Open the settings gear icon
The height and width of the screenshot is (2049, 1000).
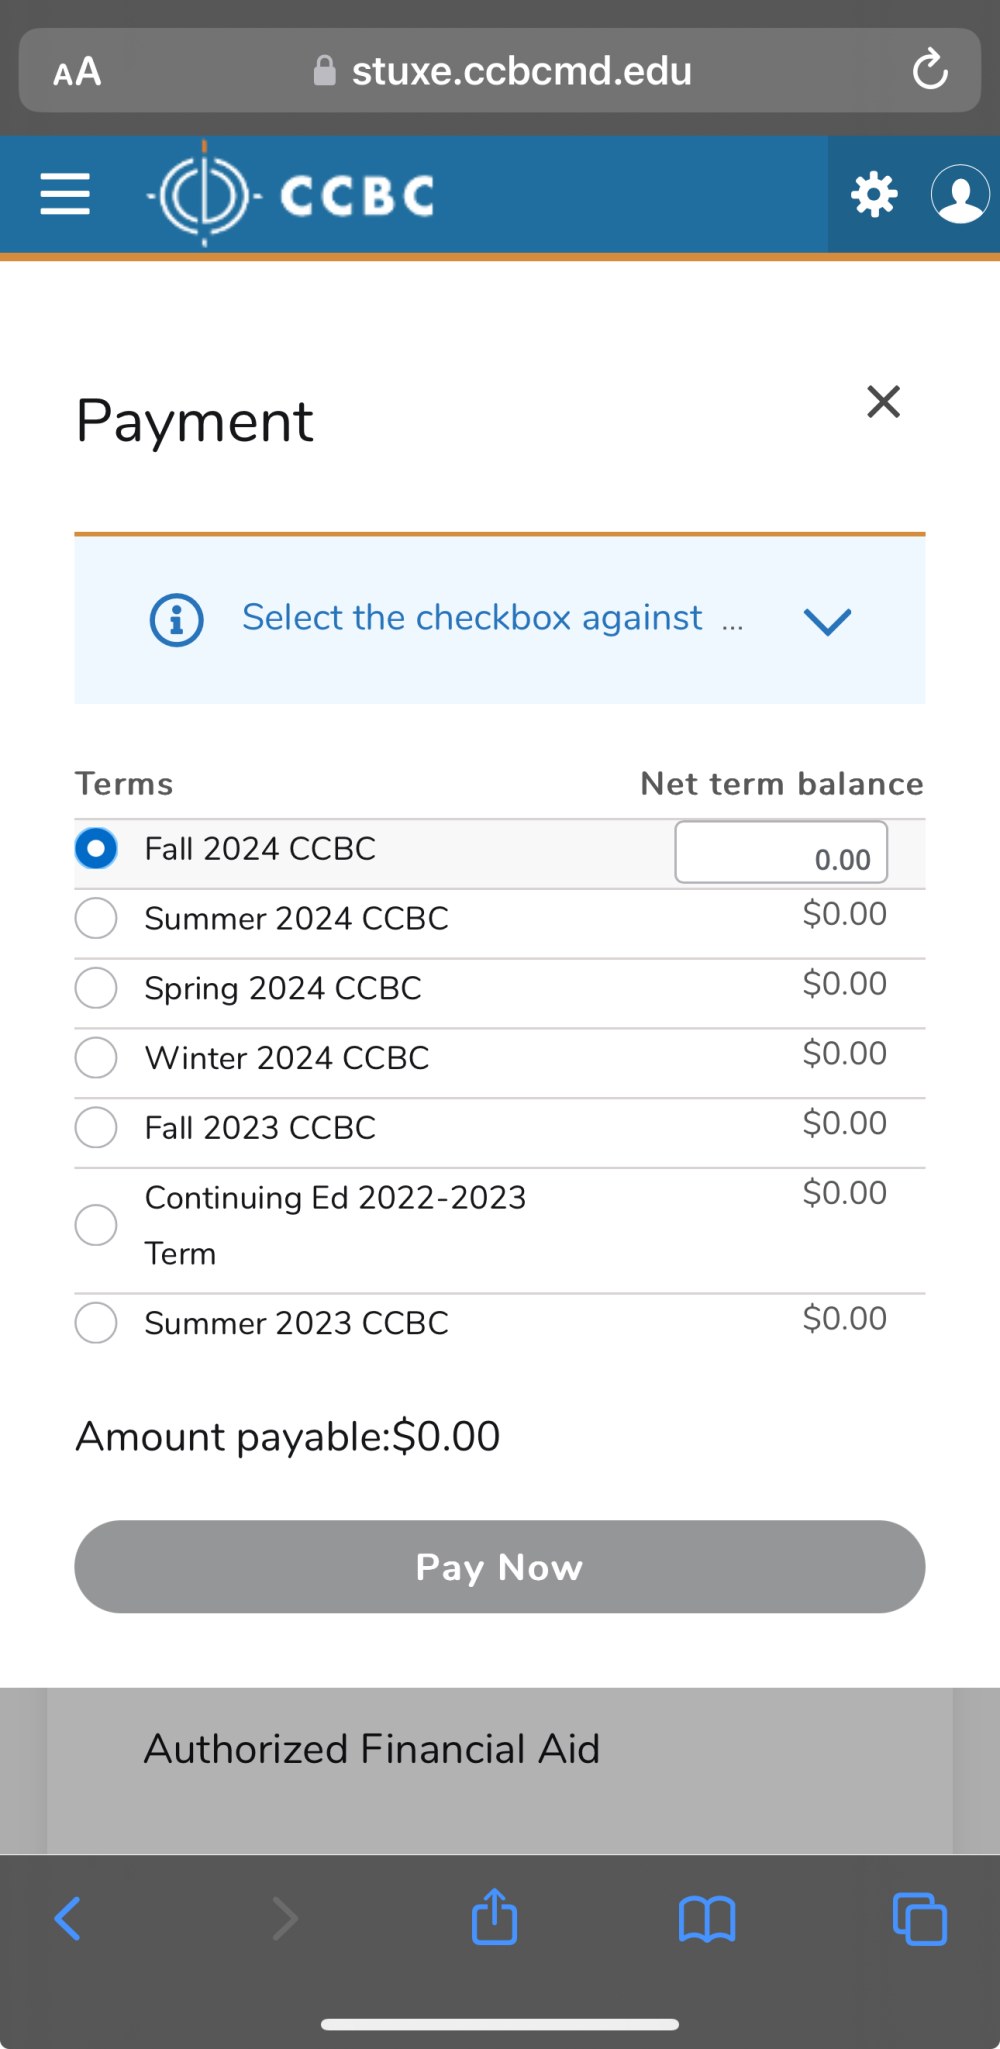click(x=874, y=194)
